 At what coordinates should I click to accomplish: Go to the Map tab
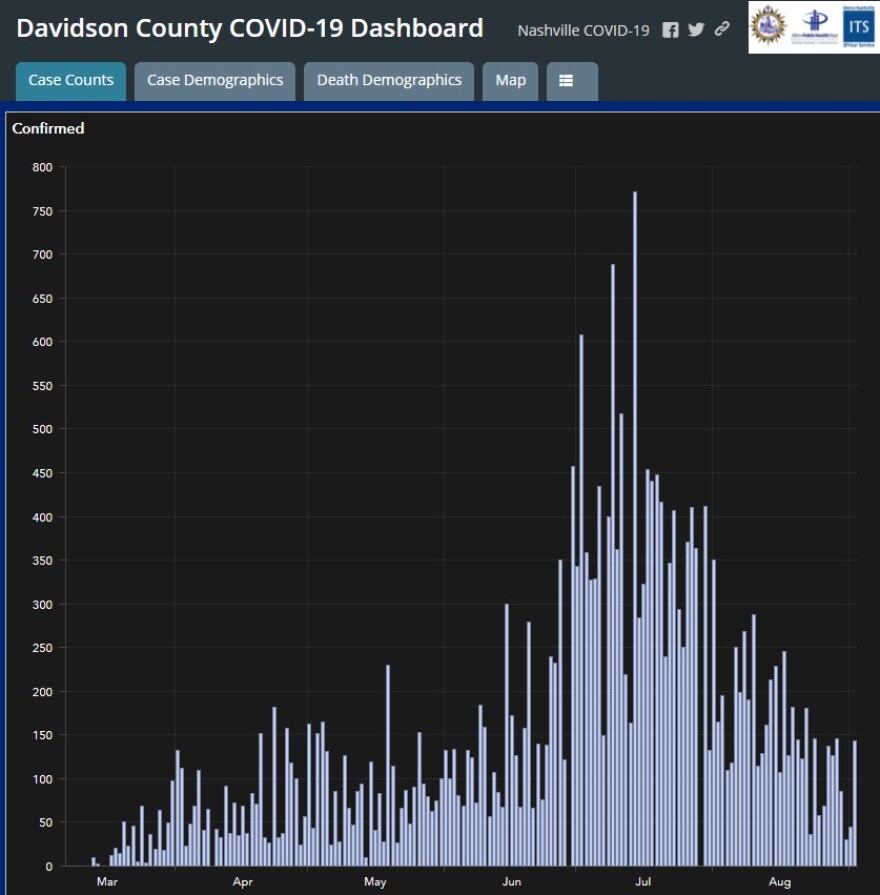pos(510,81)
